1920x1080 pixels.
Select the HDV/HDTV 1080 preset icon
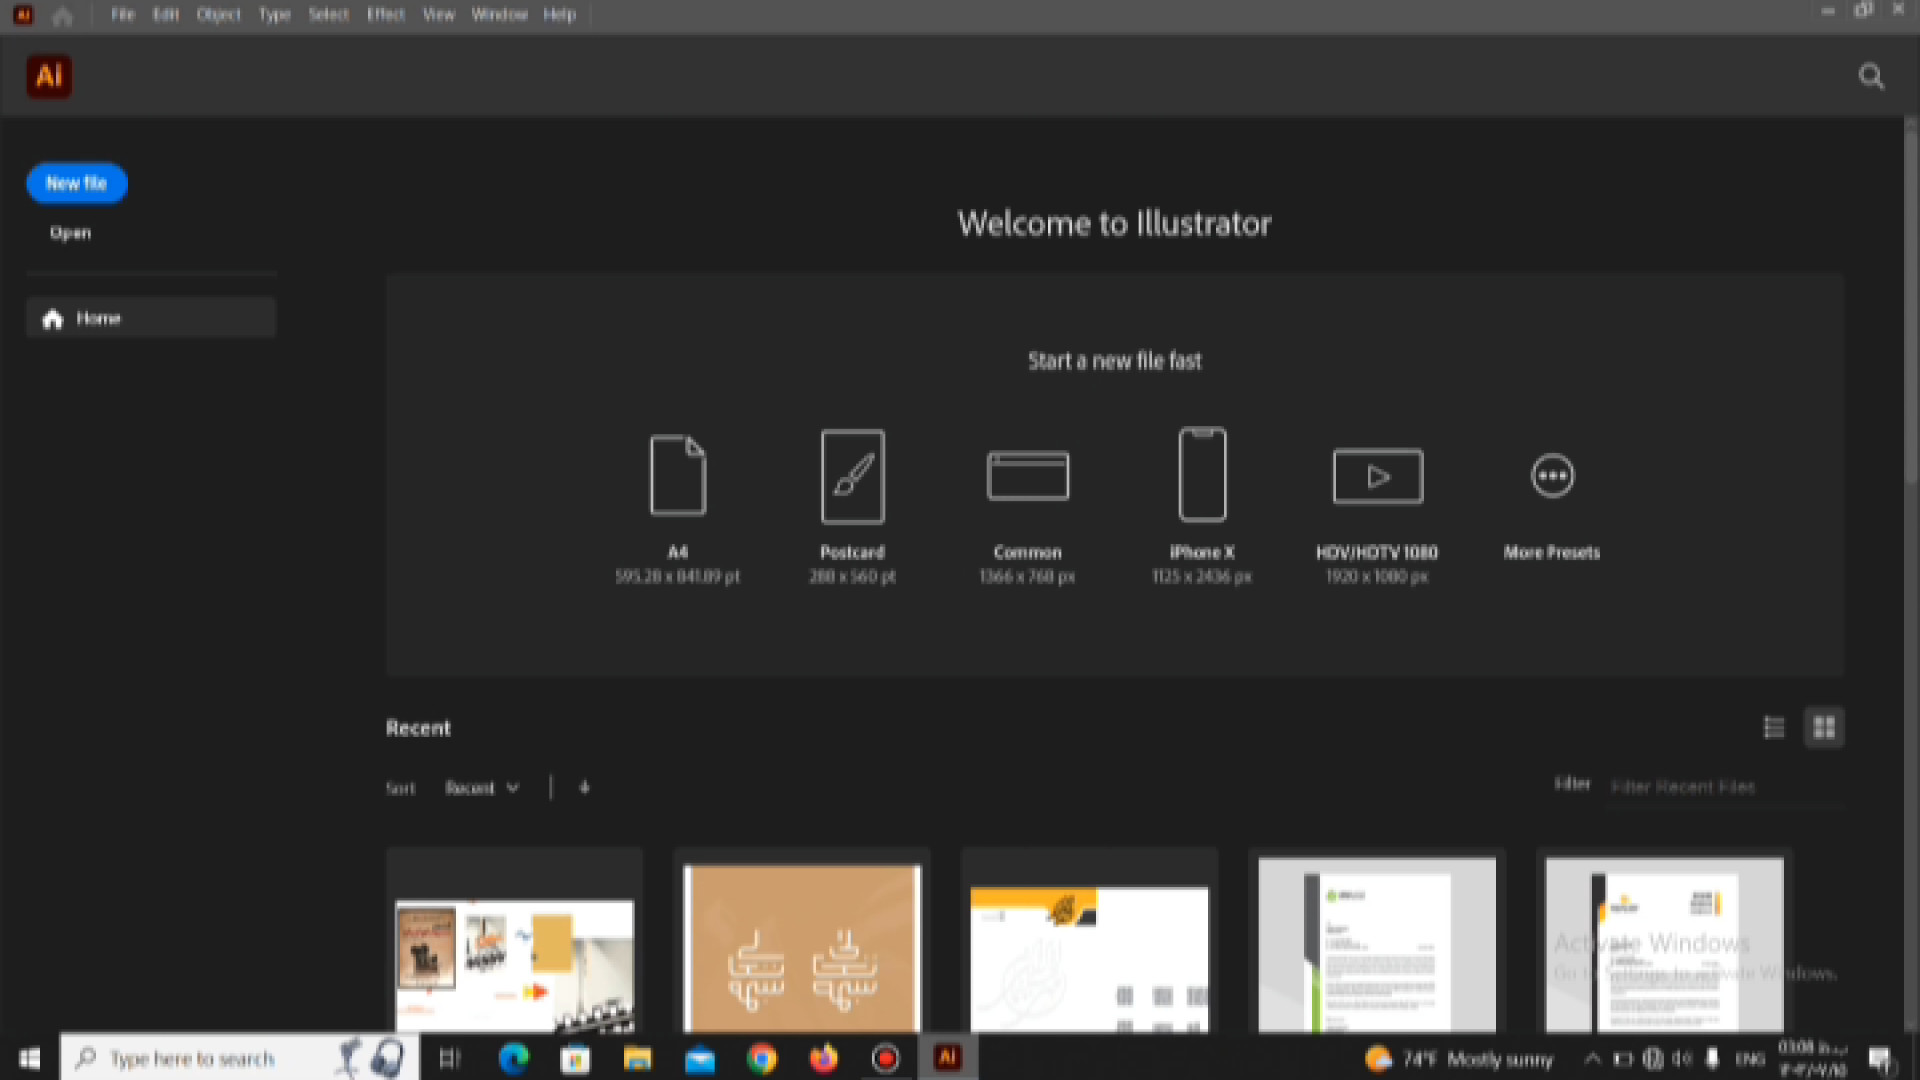1377,476
